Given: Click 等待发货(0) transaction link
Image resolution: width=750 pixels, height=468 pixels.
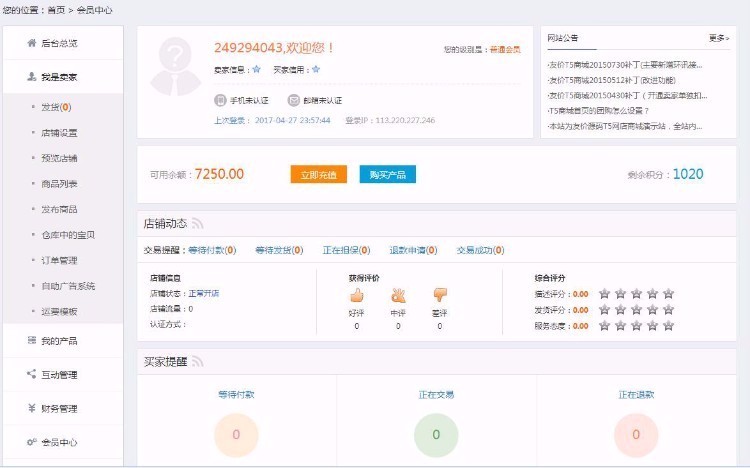Looking at the screenshot, I should pyautogui.click(x=279, y=250).
